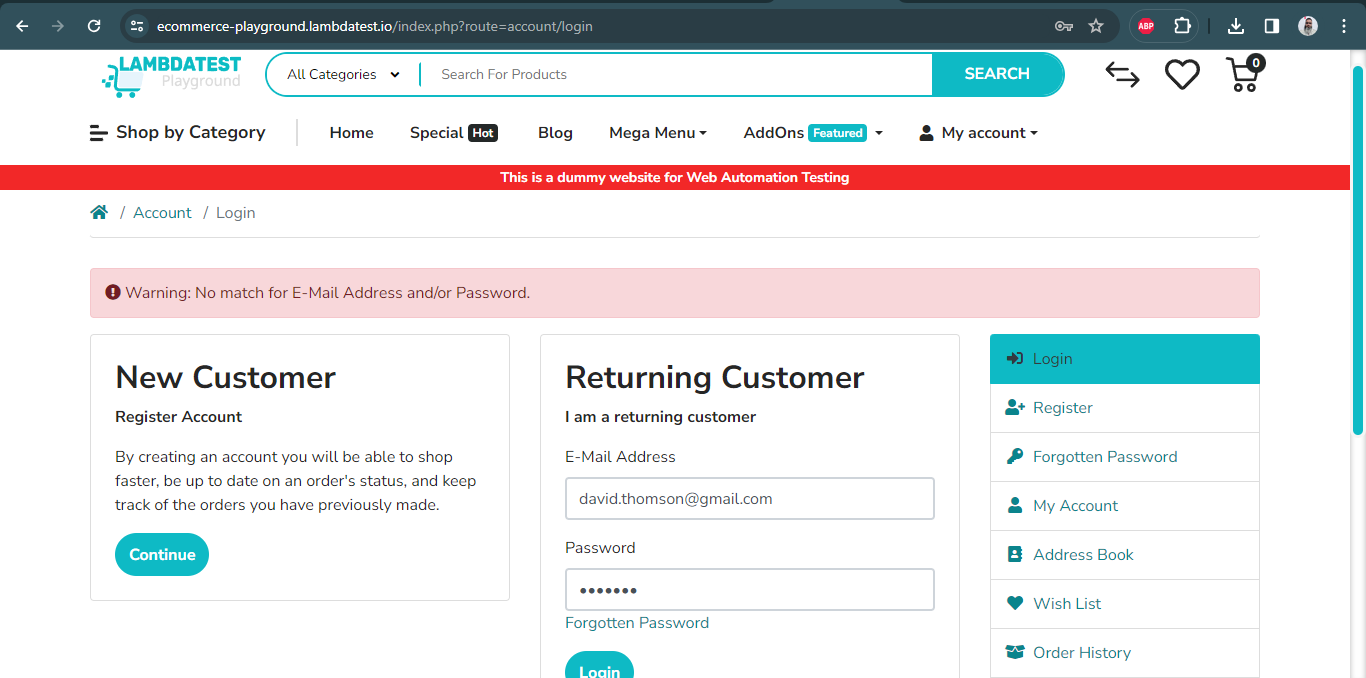Focus the Search For Products field
1366x678 pixels.
[676, 74]
